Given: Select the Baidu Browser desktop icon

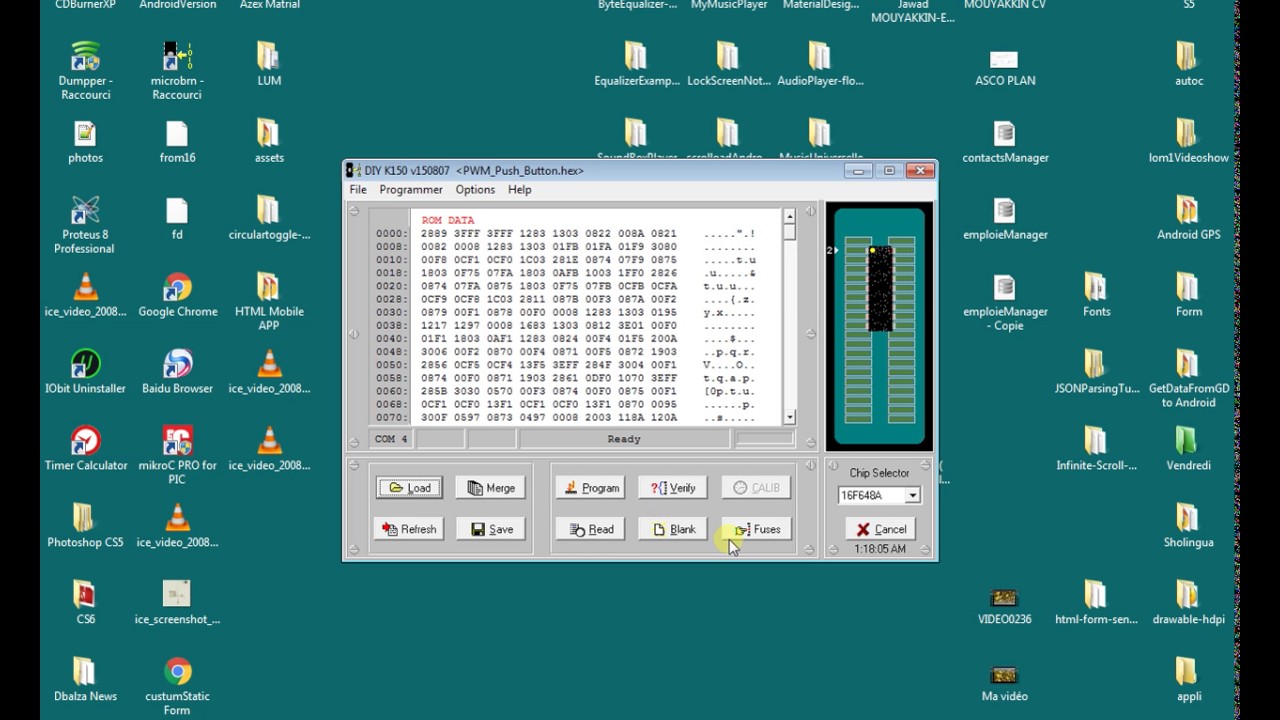Looking at the screenshot, I should point(177,372).
